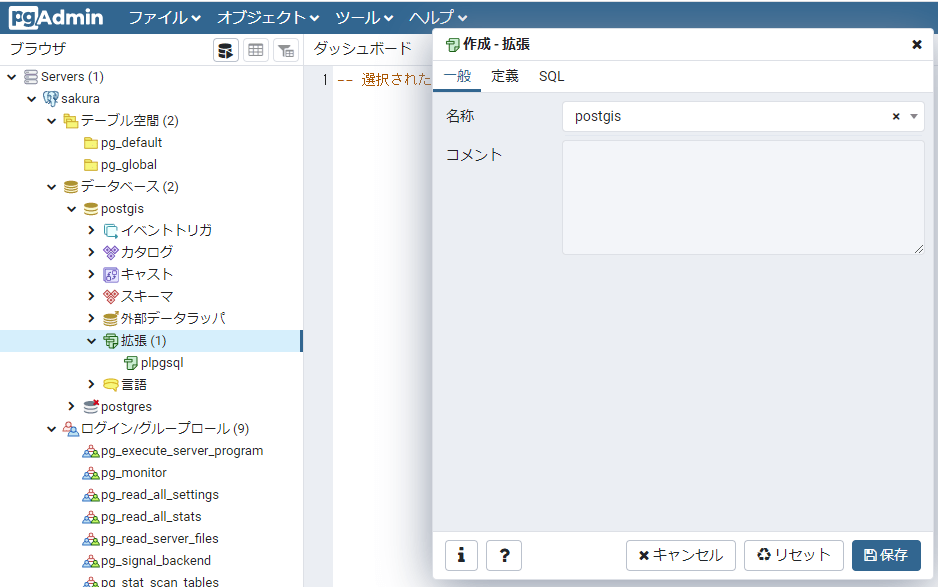Open the オブジェクト menu
This screenshot has height=587, width=938.
click(x=268, y=18)
